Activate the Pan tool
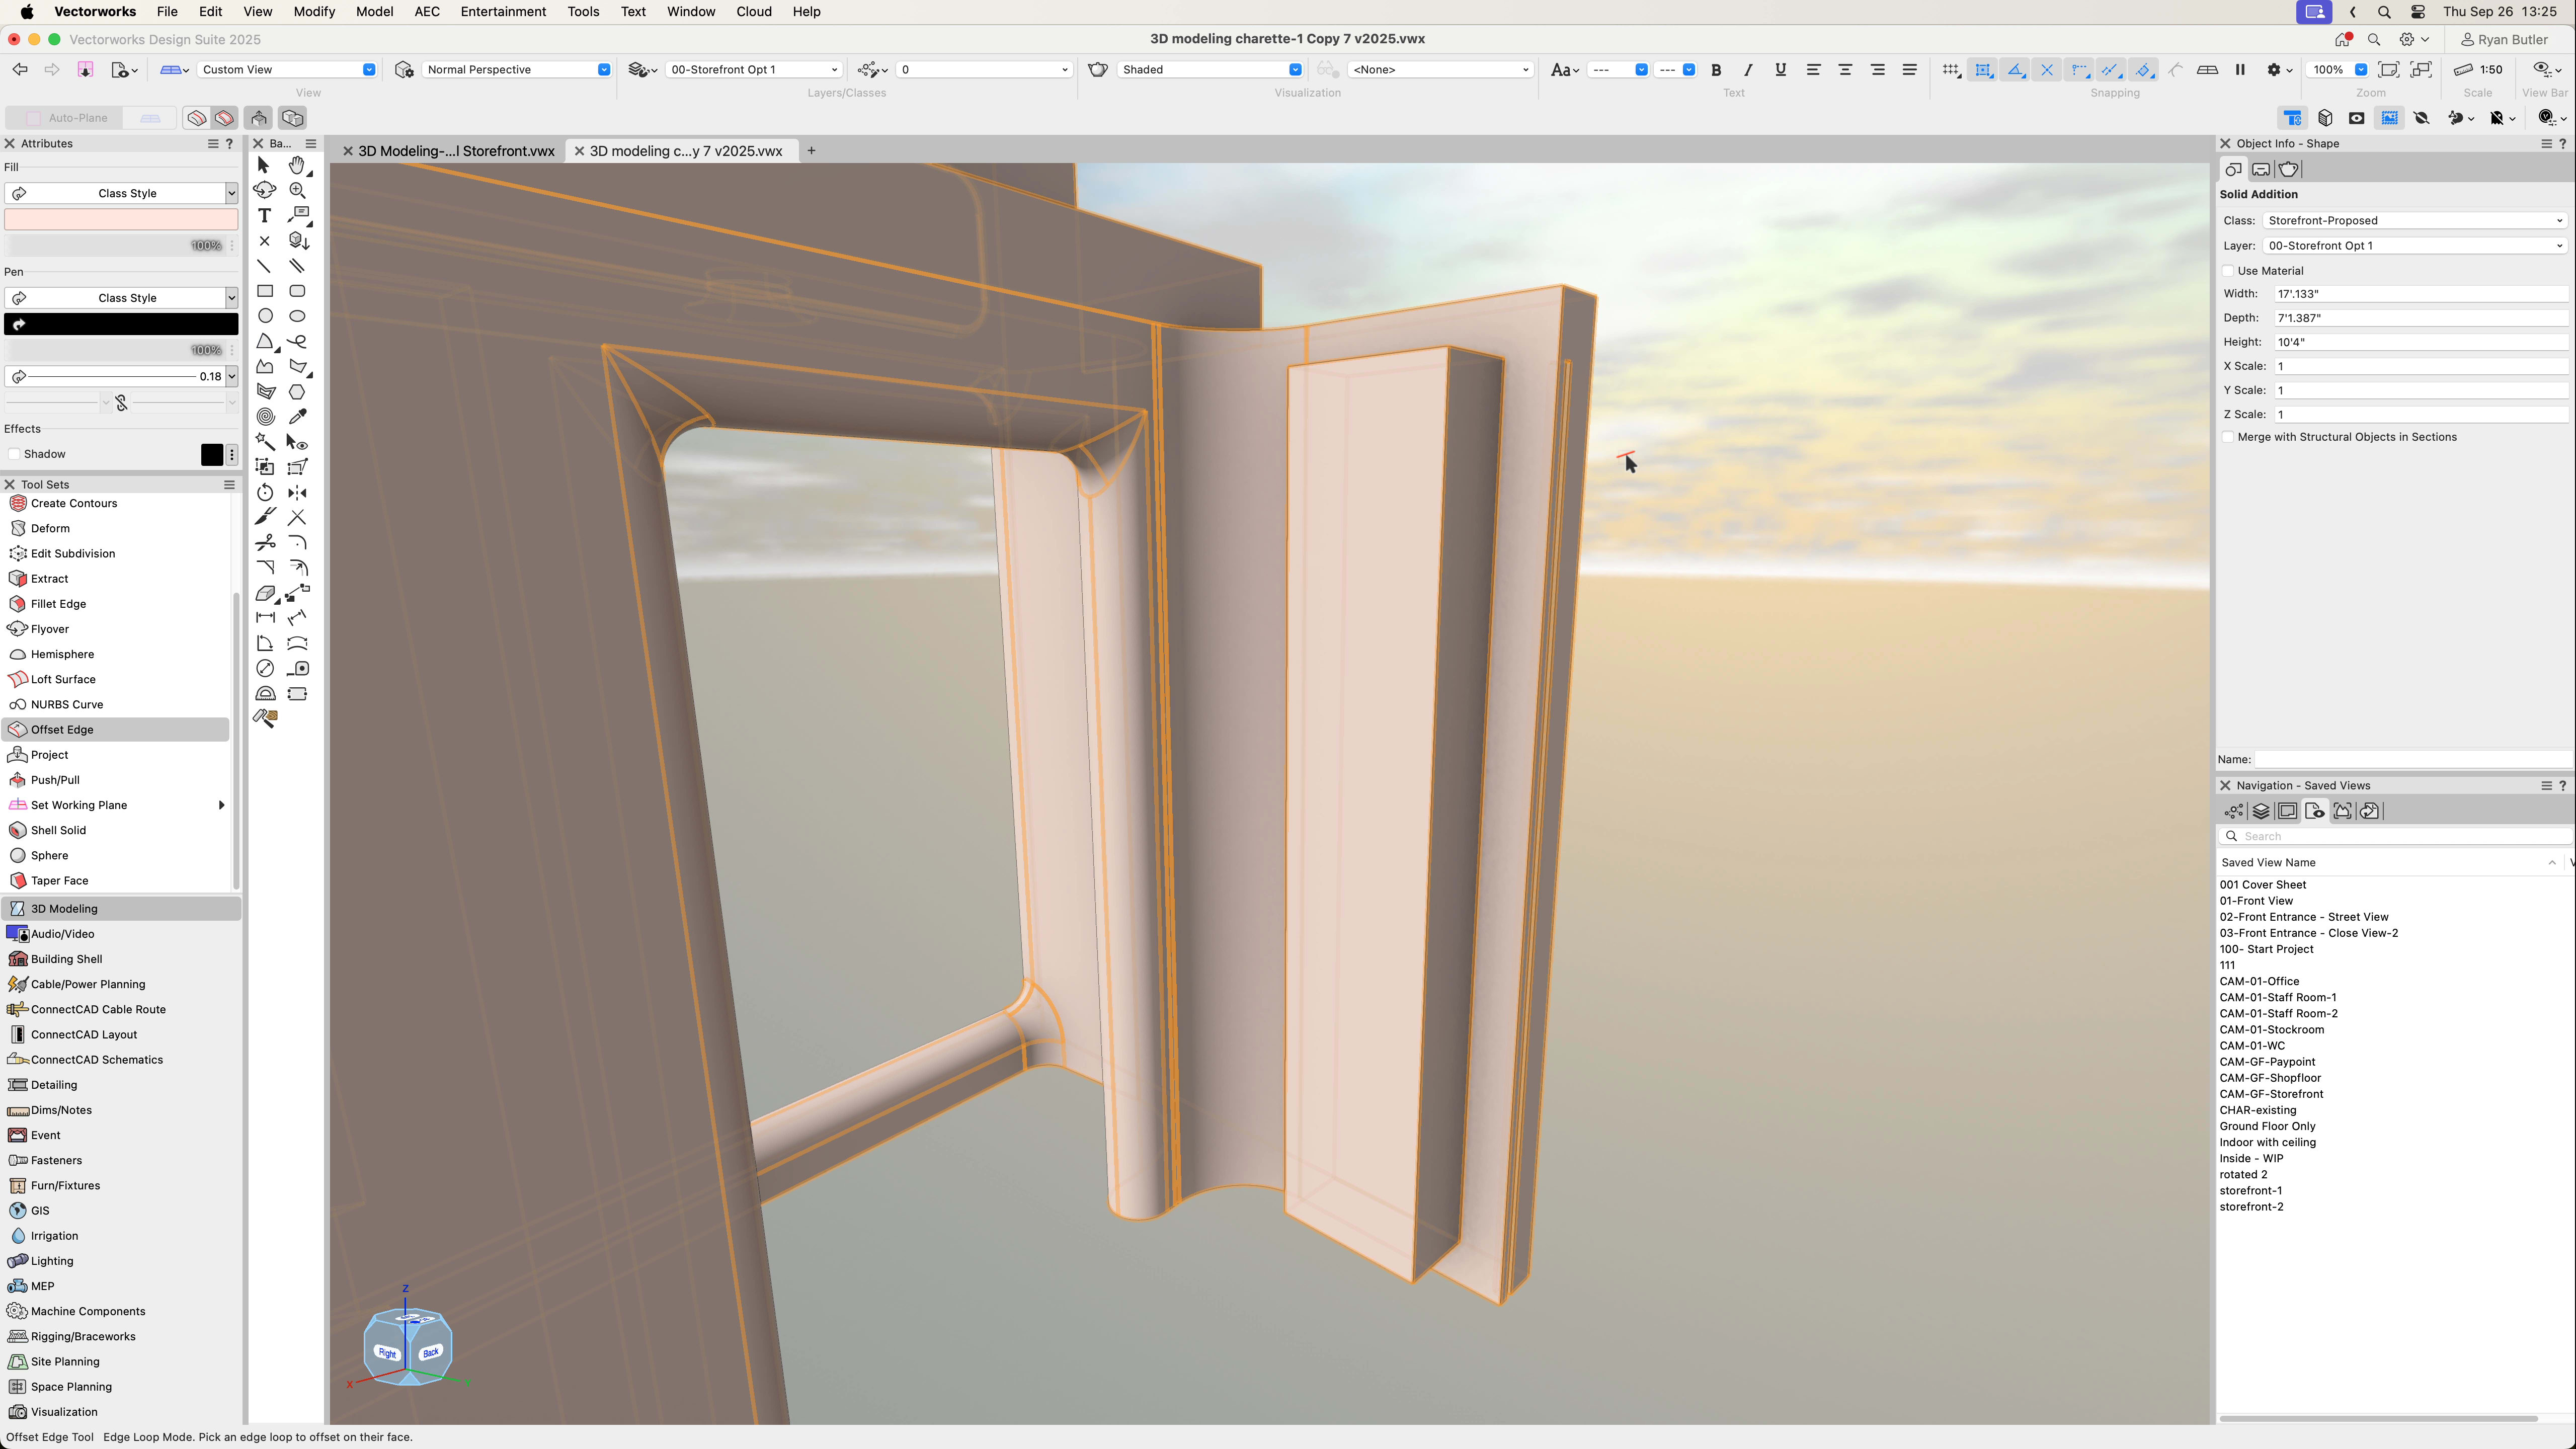 297,165
